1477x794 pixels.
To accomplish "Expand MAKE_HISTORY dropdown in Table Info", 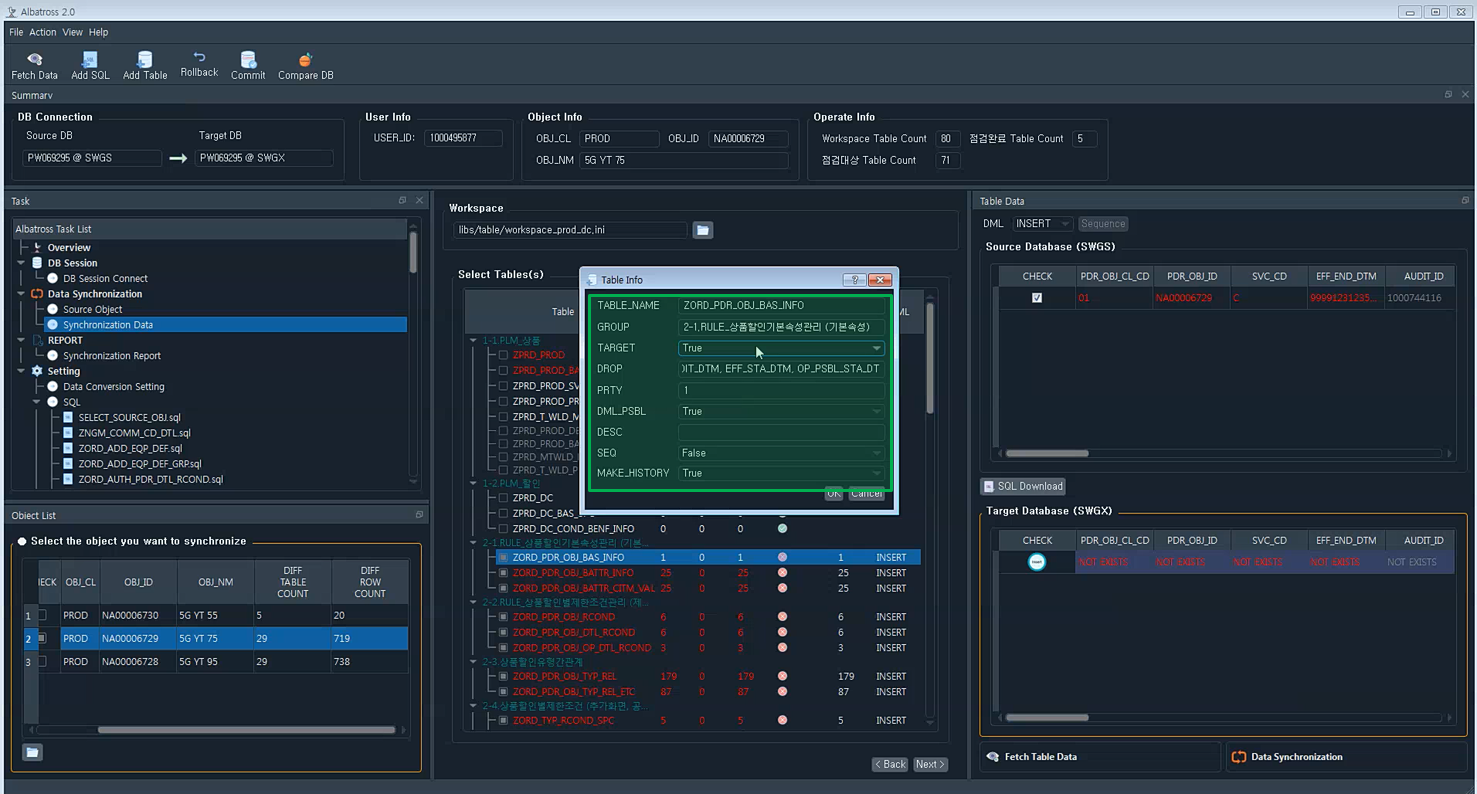I will coord(782,473).
